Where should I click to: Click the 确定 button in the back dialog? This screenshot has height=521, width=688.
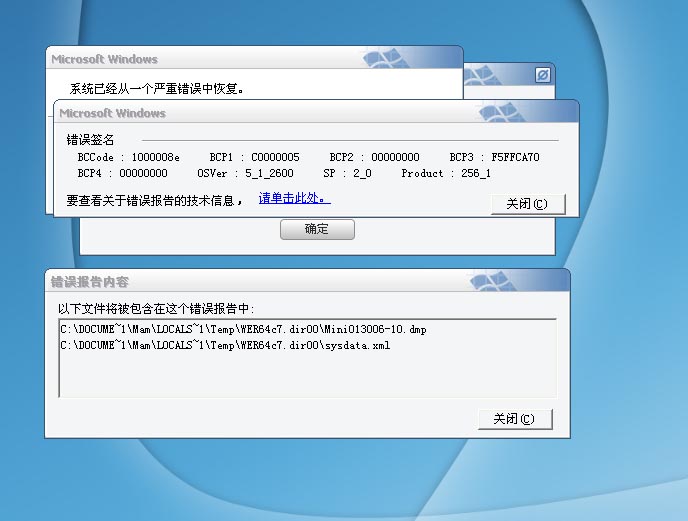pos(317,229)
